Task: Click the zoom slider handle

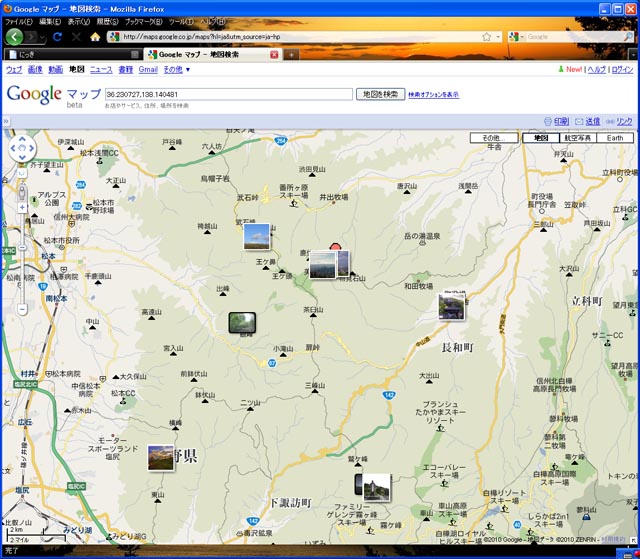Action: (22, 248)
